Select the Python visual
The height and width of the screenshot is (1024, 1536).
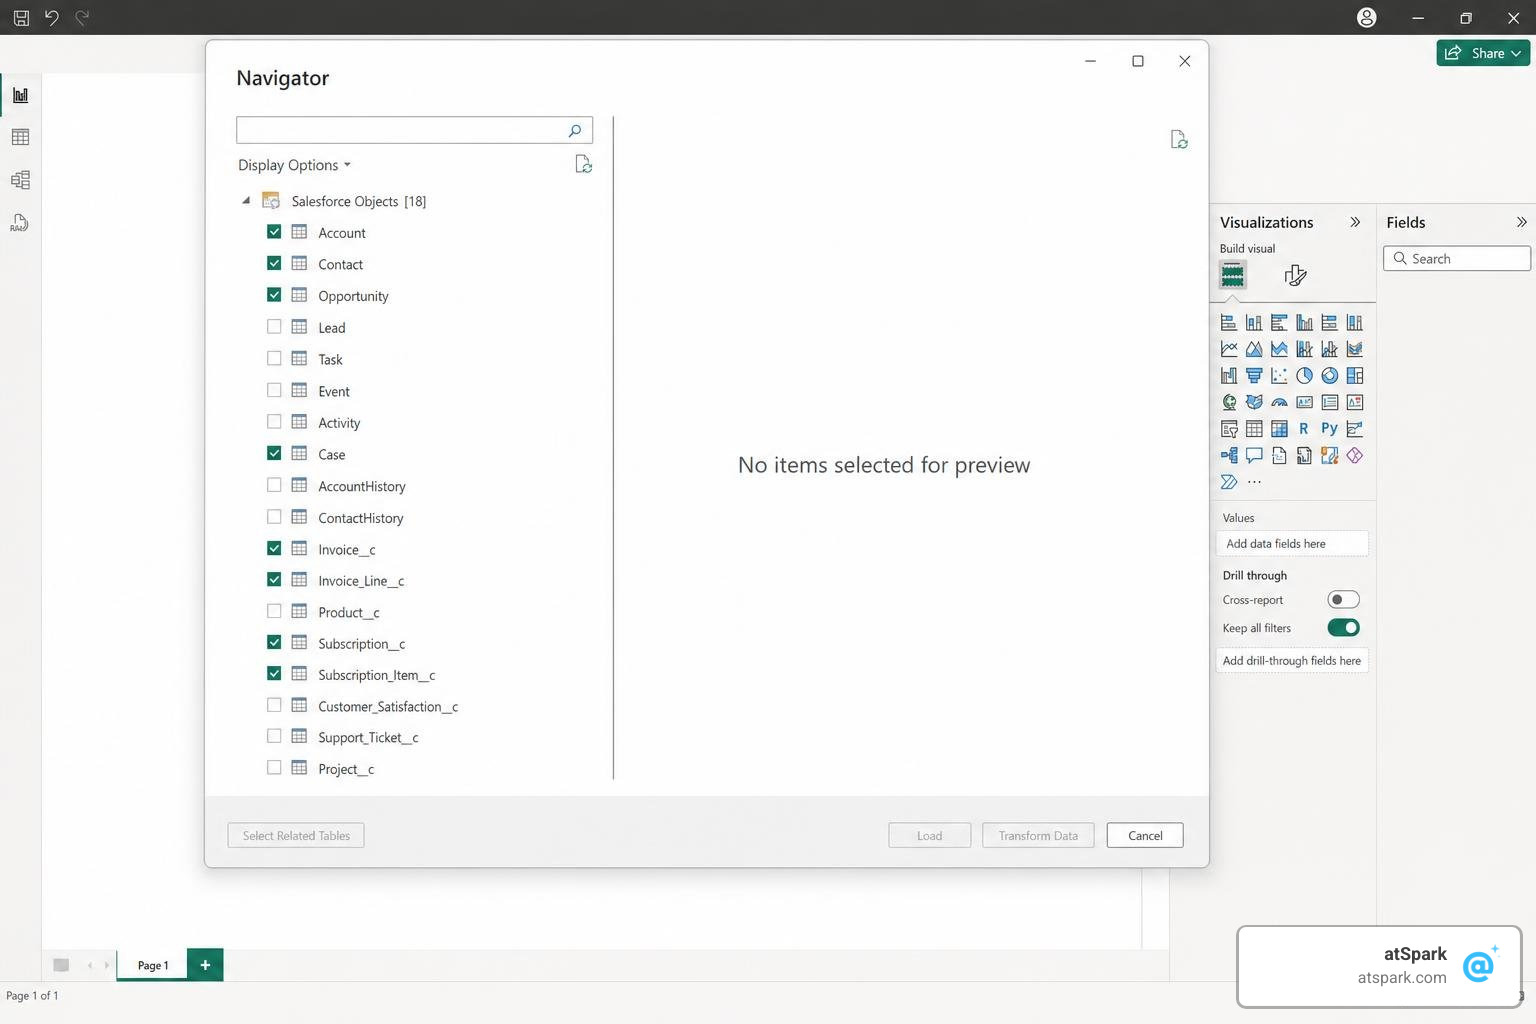[1329, 429]
